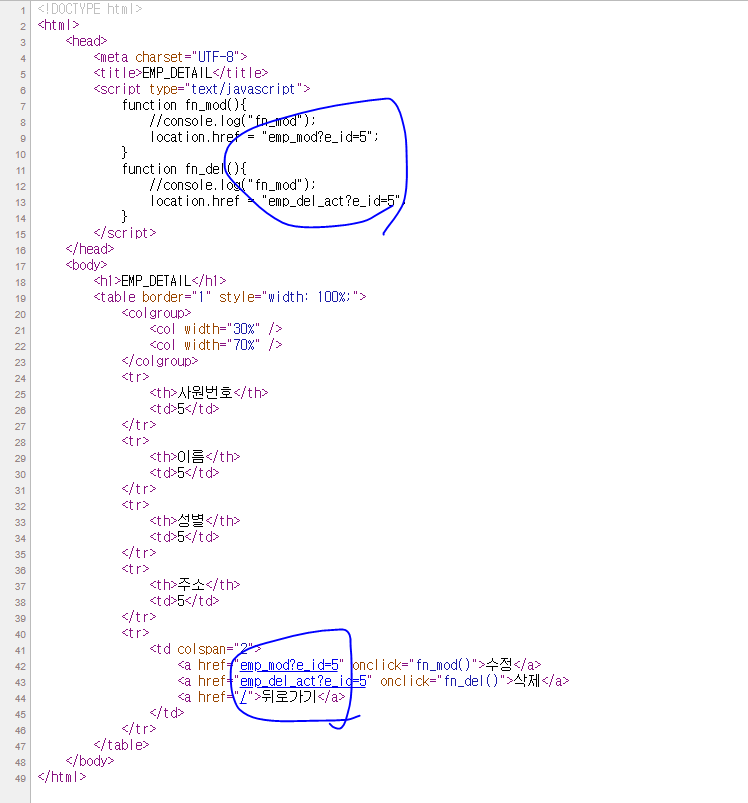The height and width of the screenshot is (803, 748).
Task: Click the onclick="fn_del()" attribute
Action: pos(443,681)
